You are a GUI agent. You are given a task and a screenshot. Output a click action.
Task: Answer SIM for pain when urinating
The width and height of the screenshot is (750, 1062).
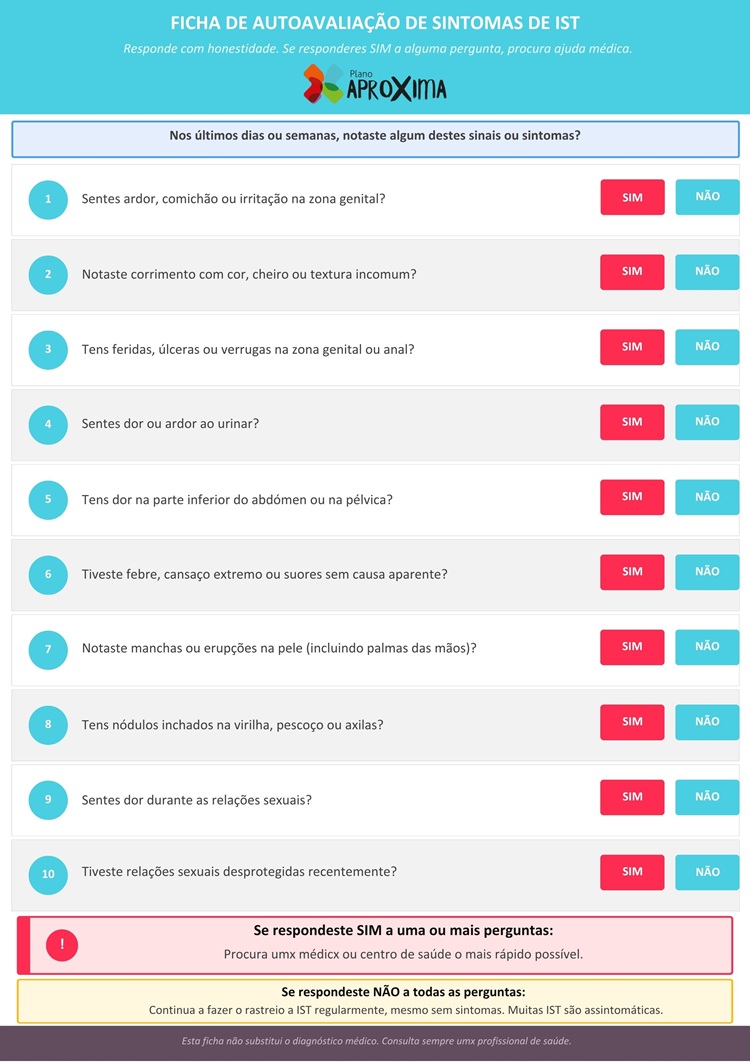coord(632,422)
